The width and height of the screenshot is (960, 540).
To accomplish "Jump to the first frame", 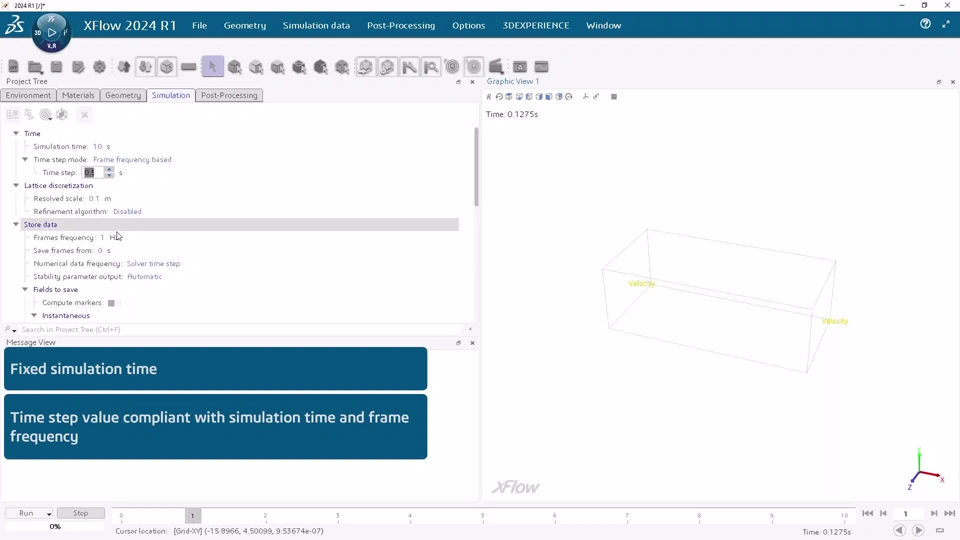I will (868, 513).
